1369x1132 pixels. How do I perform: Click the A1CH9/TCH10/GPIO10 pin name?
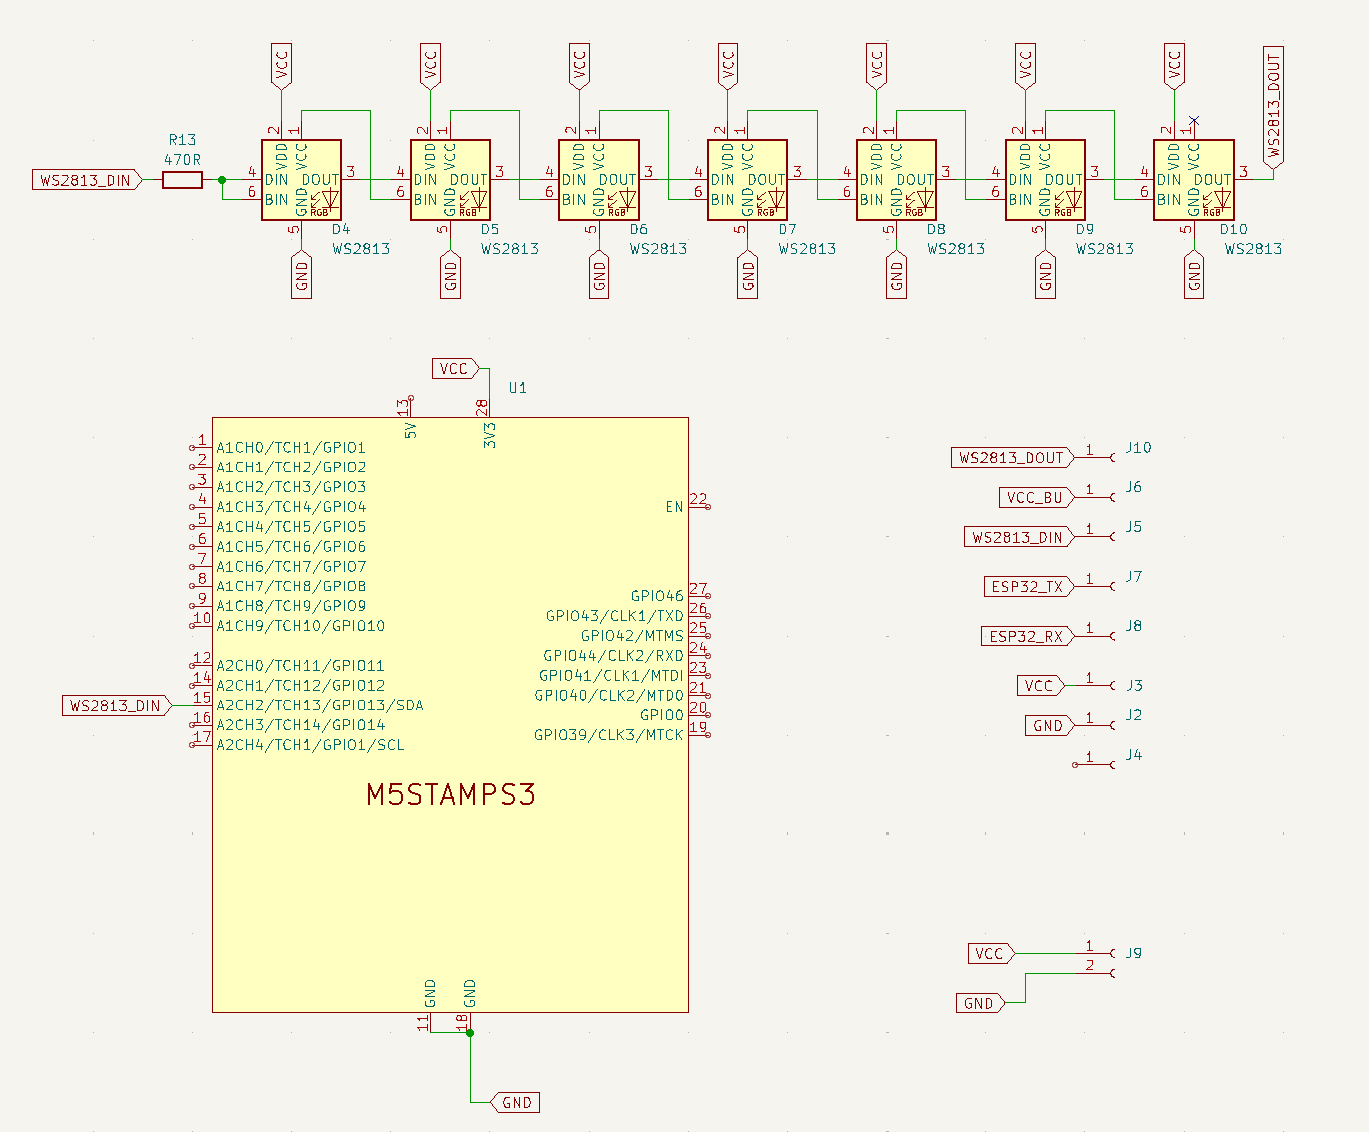click(x=301, y=626)
